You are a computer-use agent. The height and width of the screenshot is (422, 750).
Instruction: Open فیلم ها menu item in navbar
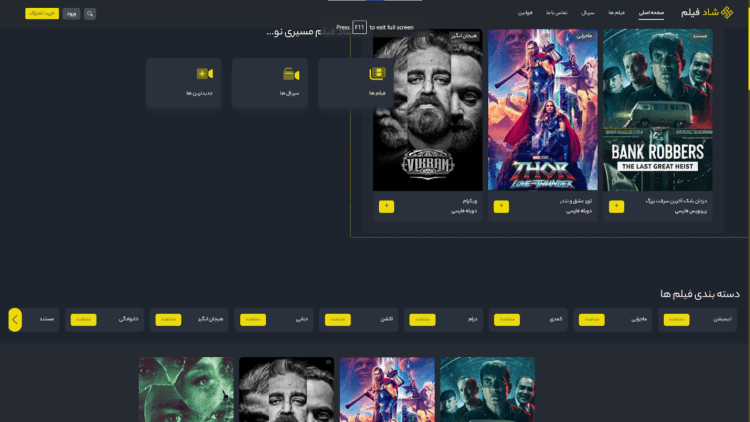(617, 13)
